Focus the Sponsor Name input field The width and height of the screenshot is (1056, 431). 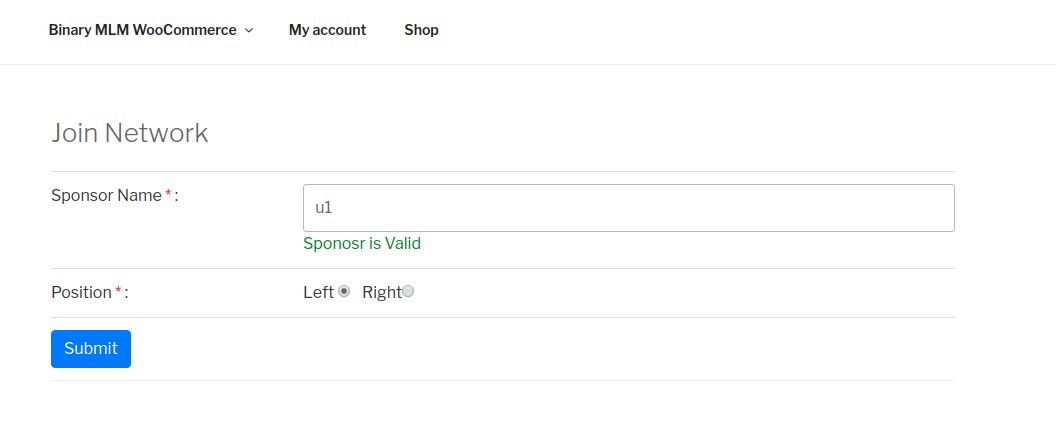pos(628,208)
